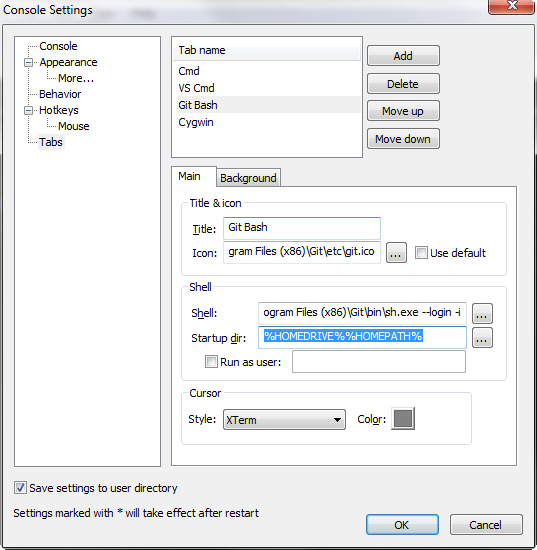Open the More… appearance settings
This screenshot has height=550, width=537.
pyautogui.click(x=76, y=78)
